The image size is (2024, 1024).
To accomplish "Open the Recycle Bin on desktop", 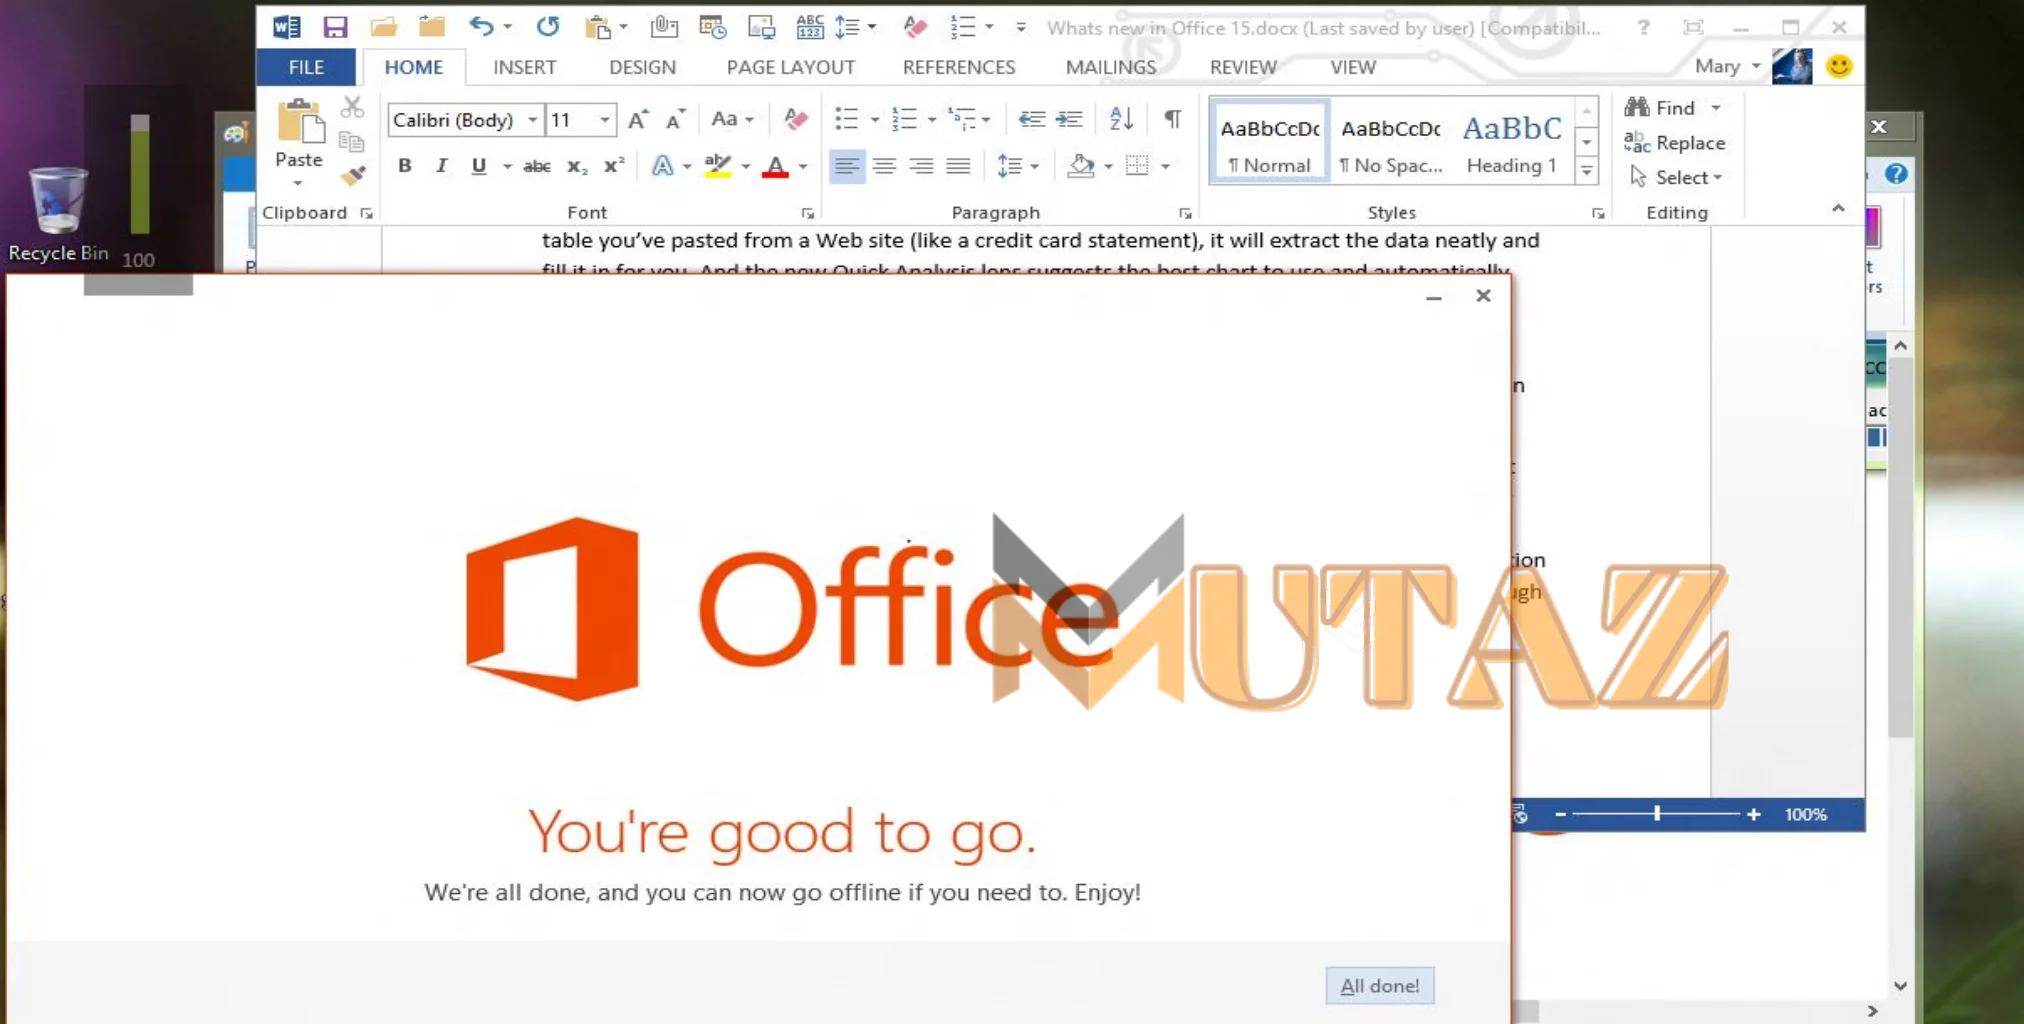I will tap(58, 214).
